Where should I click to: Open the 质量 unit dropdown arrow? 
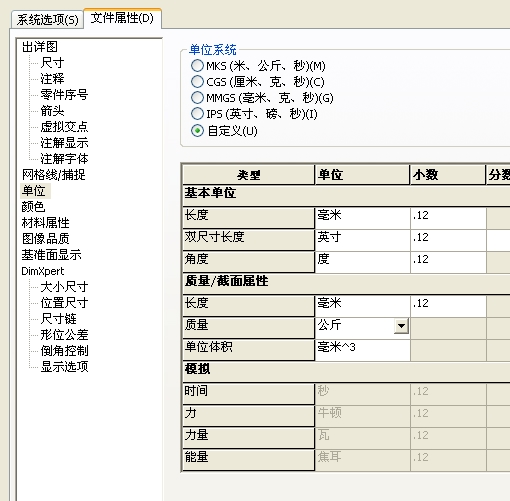401,326
